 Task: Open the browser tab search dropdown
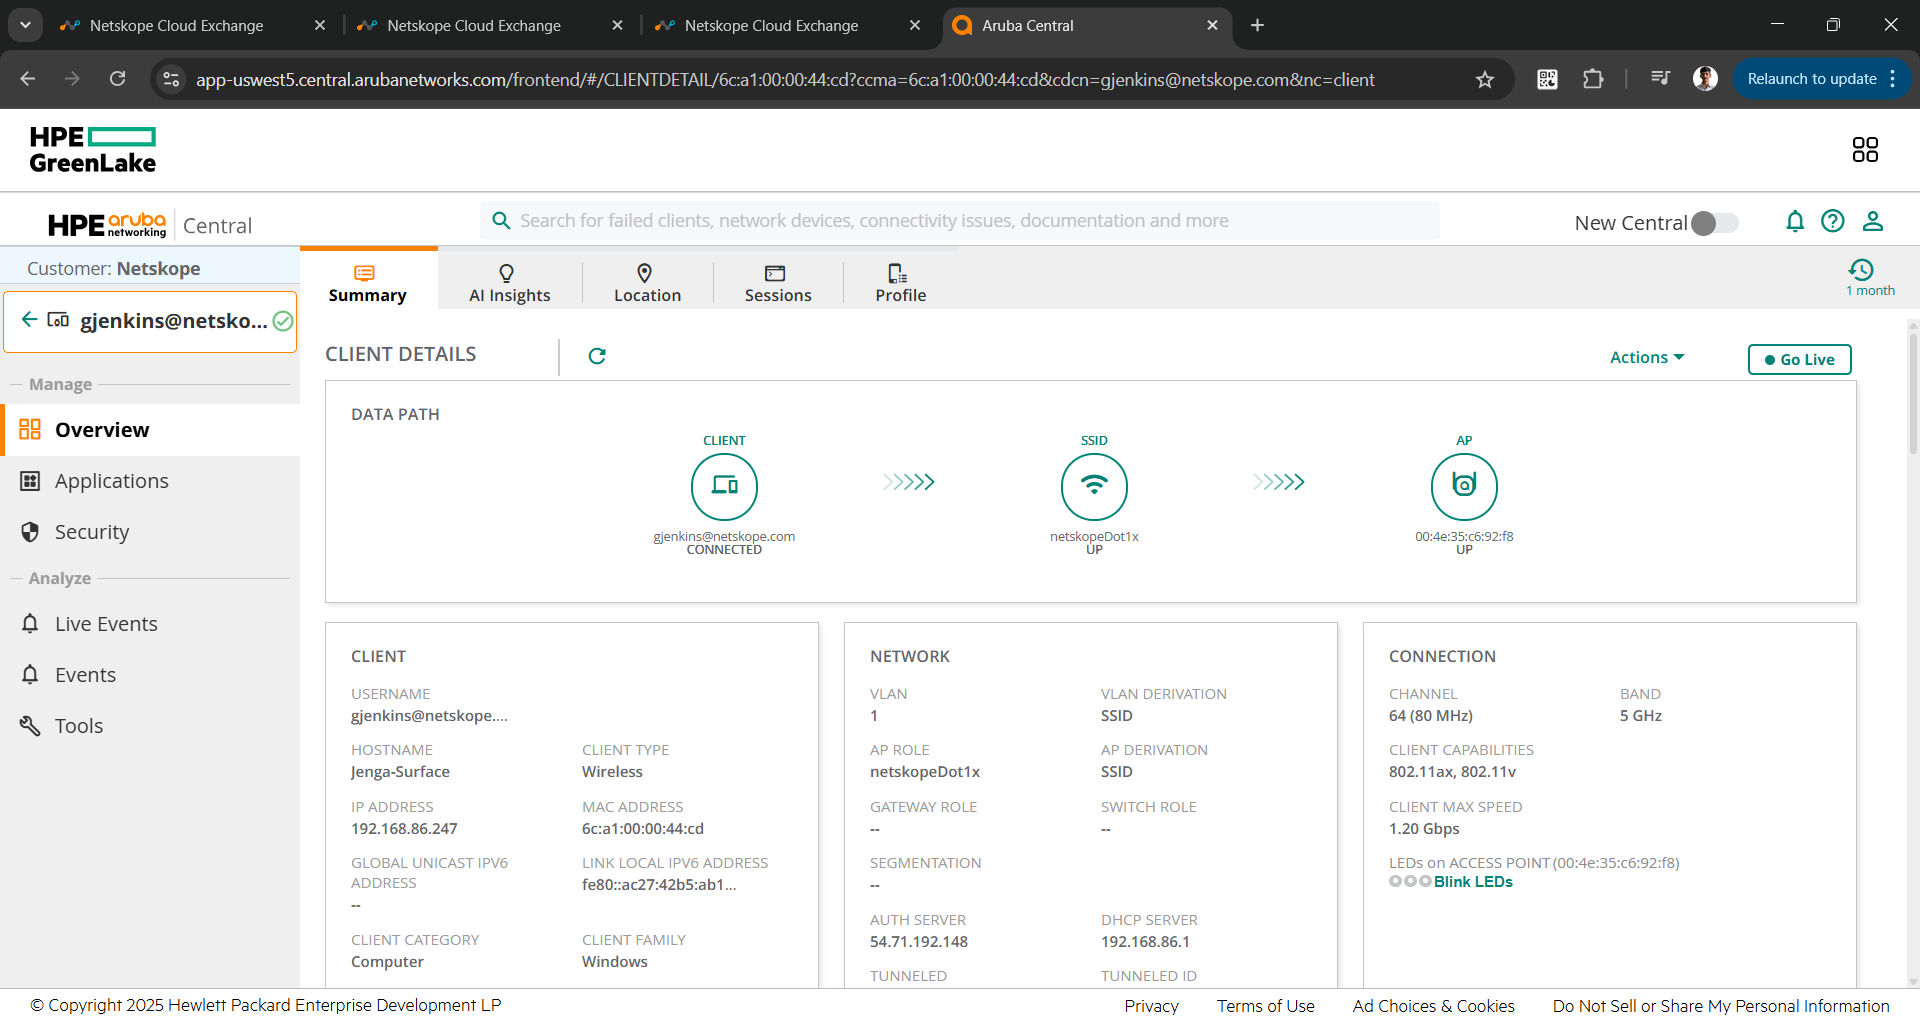(25, 25)
